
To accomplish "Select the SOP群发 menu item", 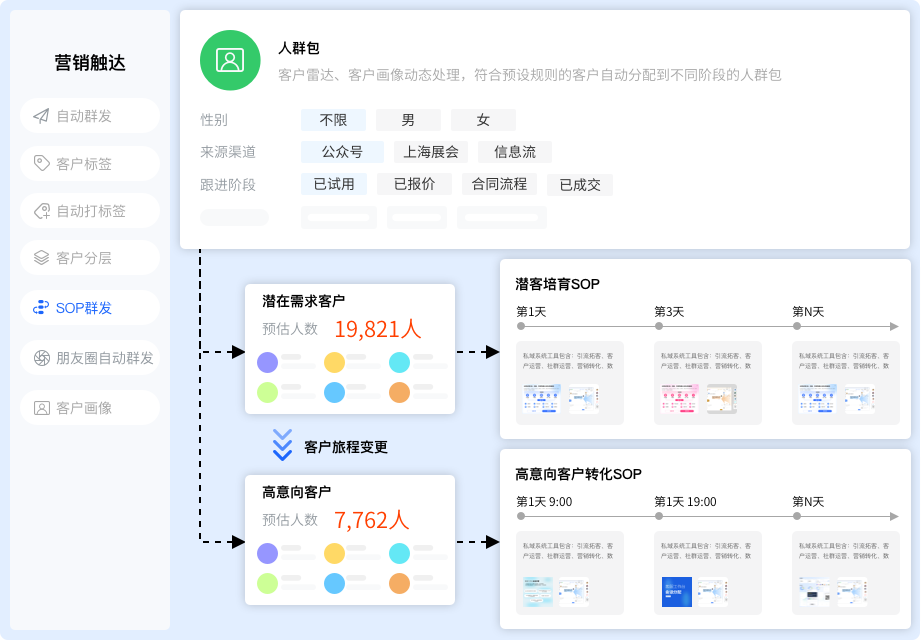I will tap(90, 308).
